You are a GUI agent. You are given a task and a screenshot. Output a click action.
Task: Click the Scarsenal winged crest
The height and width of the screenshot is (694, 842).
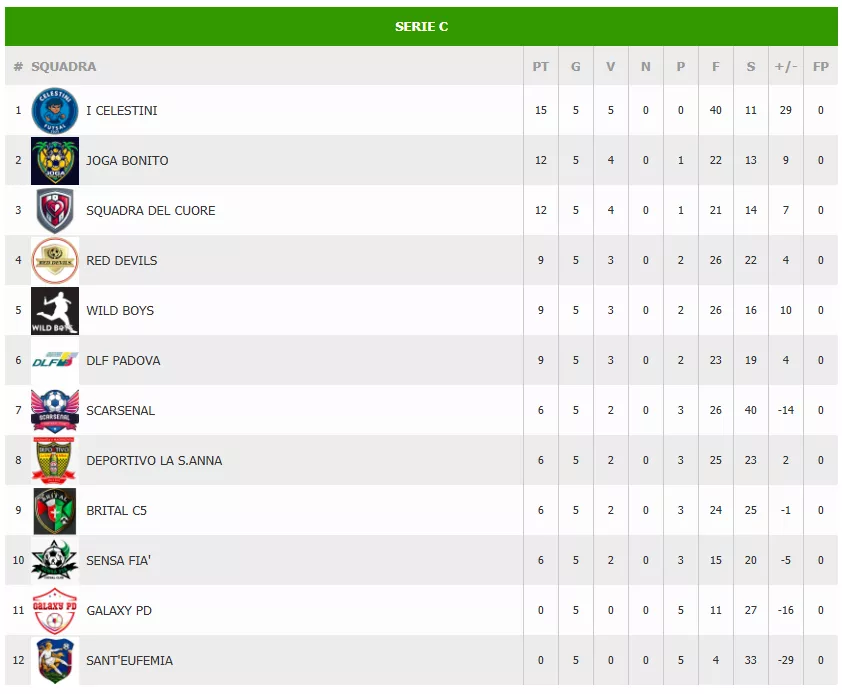55,410
